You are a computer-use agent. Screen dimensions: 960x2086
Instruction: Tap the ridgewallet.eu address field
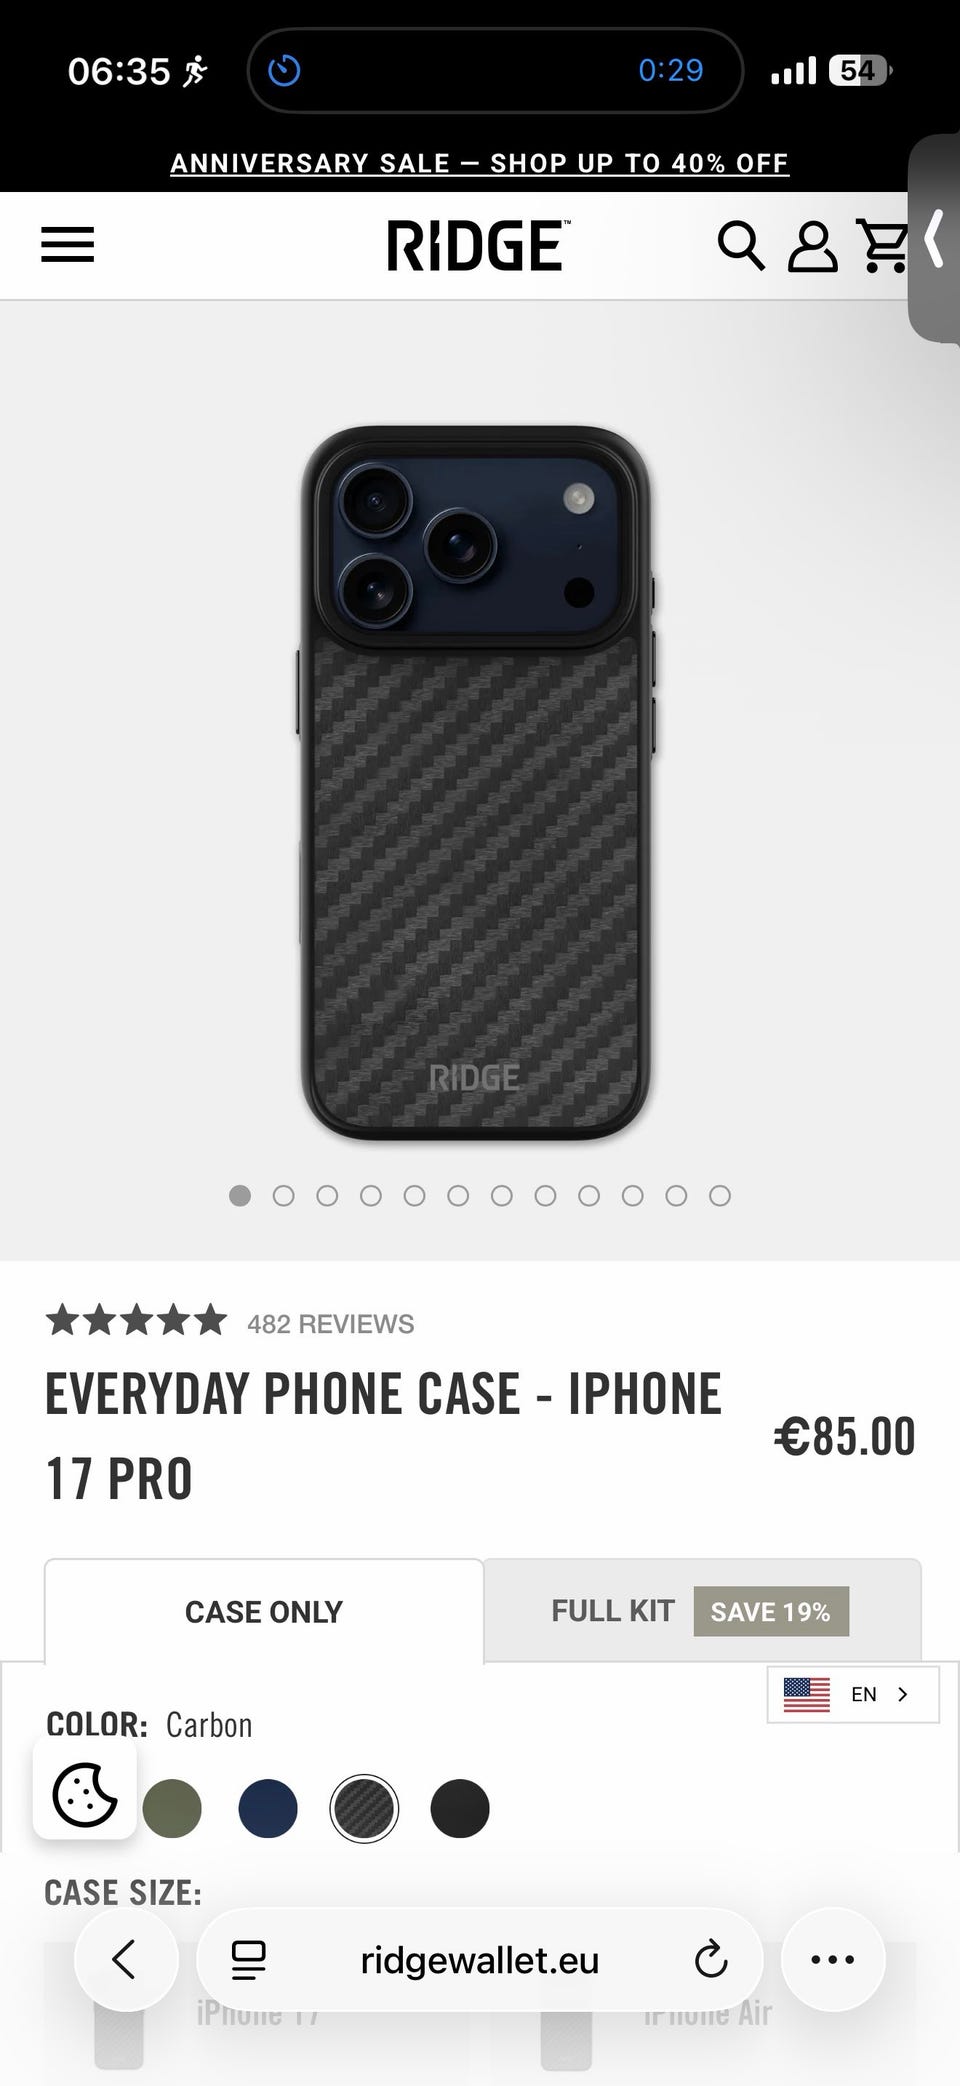click(480, 1960)
